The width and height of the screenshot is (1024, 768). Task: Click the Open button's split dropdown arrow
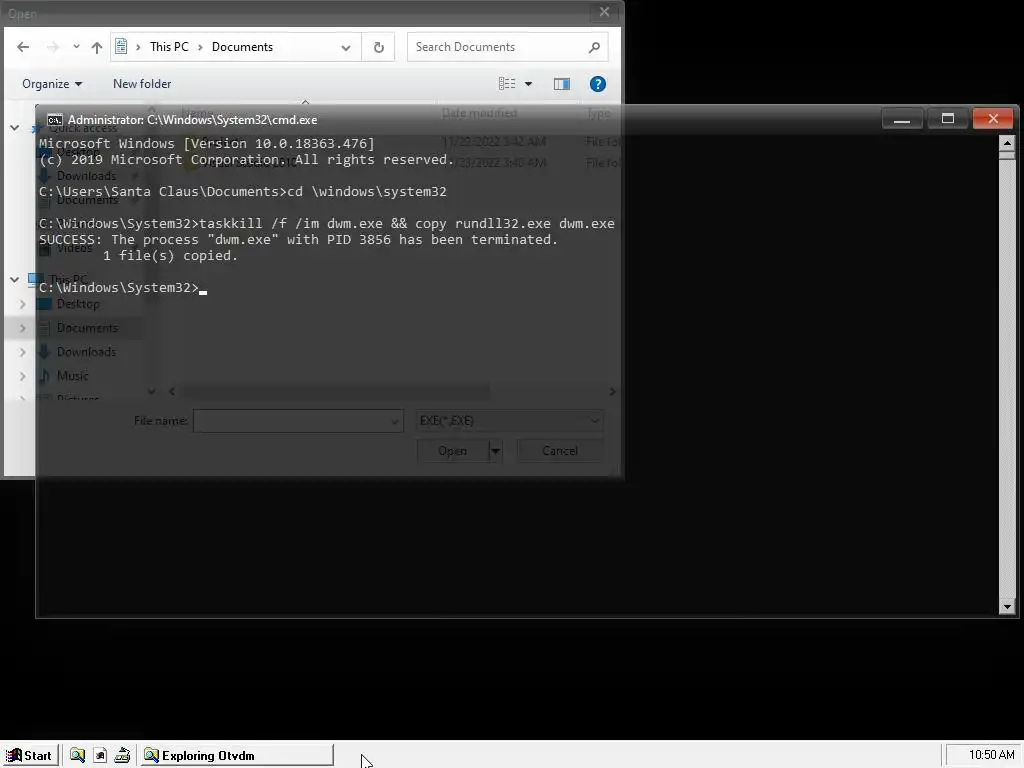(x=496, y=451)
